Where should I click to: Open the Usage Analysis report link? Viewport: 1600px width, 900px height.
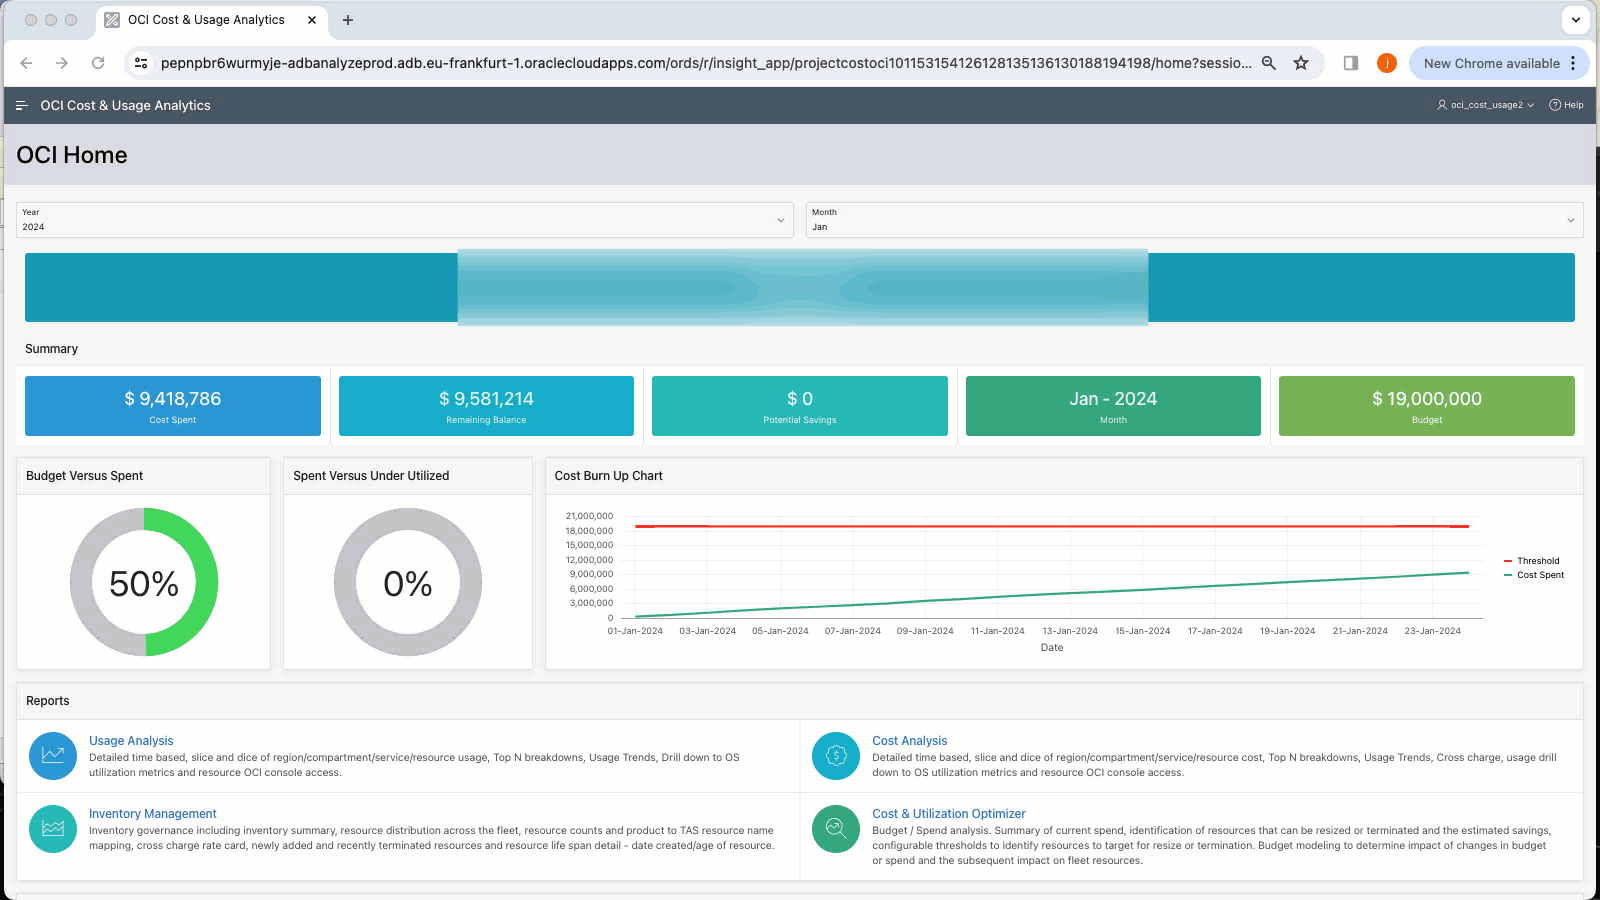coord(131,740)
